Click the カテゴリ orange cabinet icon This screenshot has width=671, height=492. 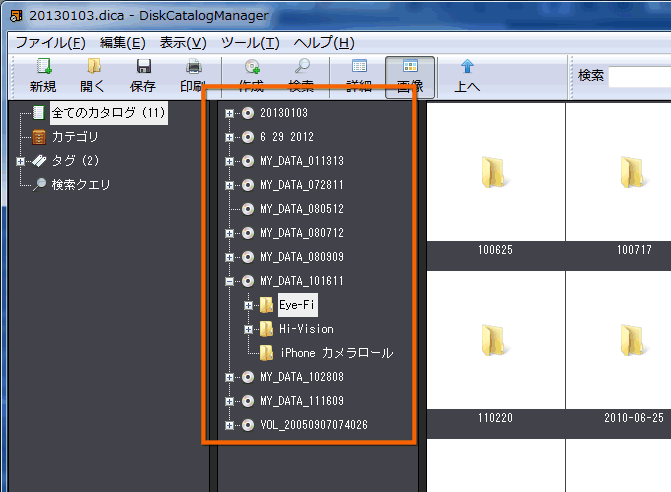tap(39, 137)
